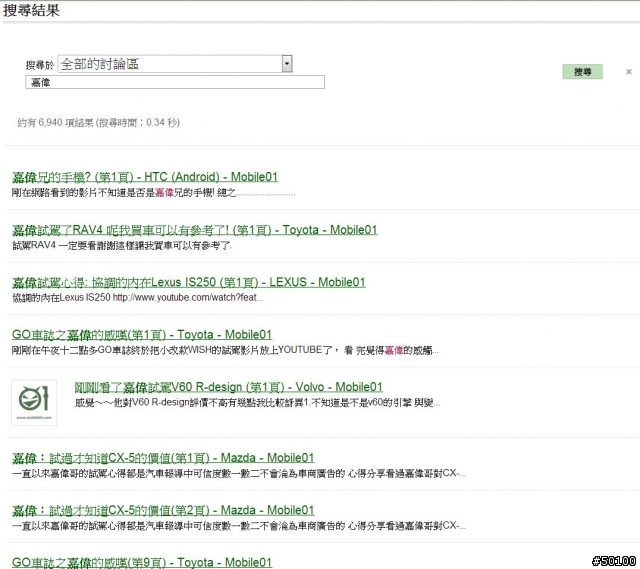Click the snippet under CX-5 第1頁 result

click(x=239, y=473)
